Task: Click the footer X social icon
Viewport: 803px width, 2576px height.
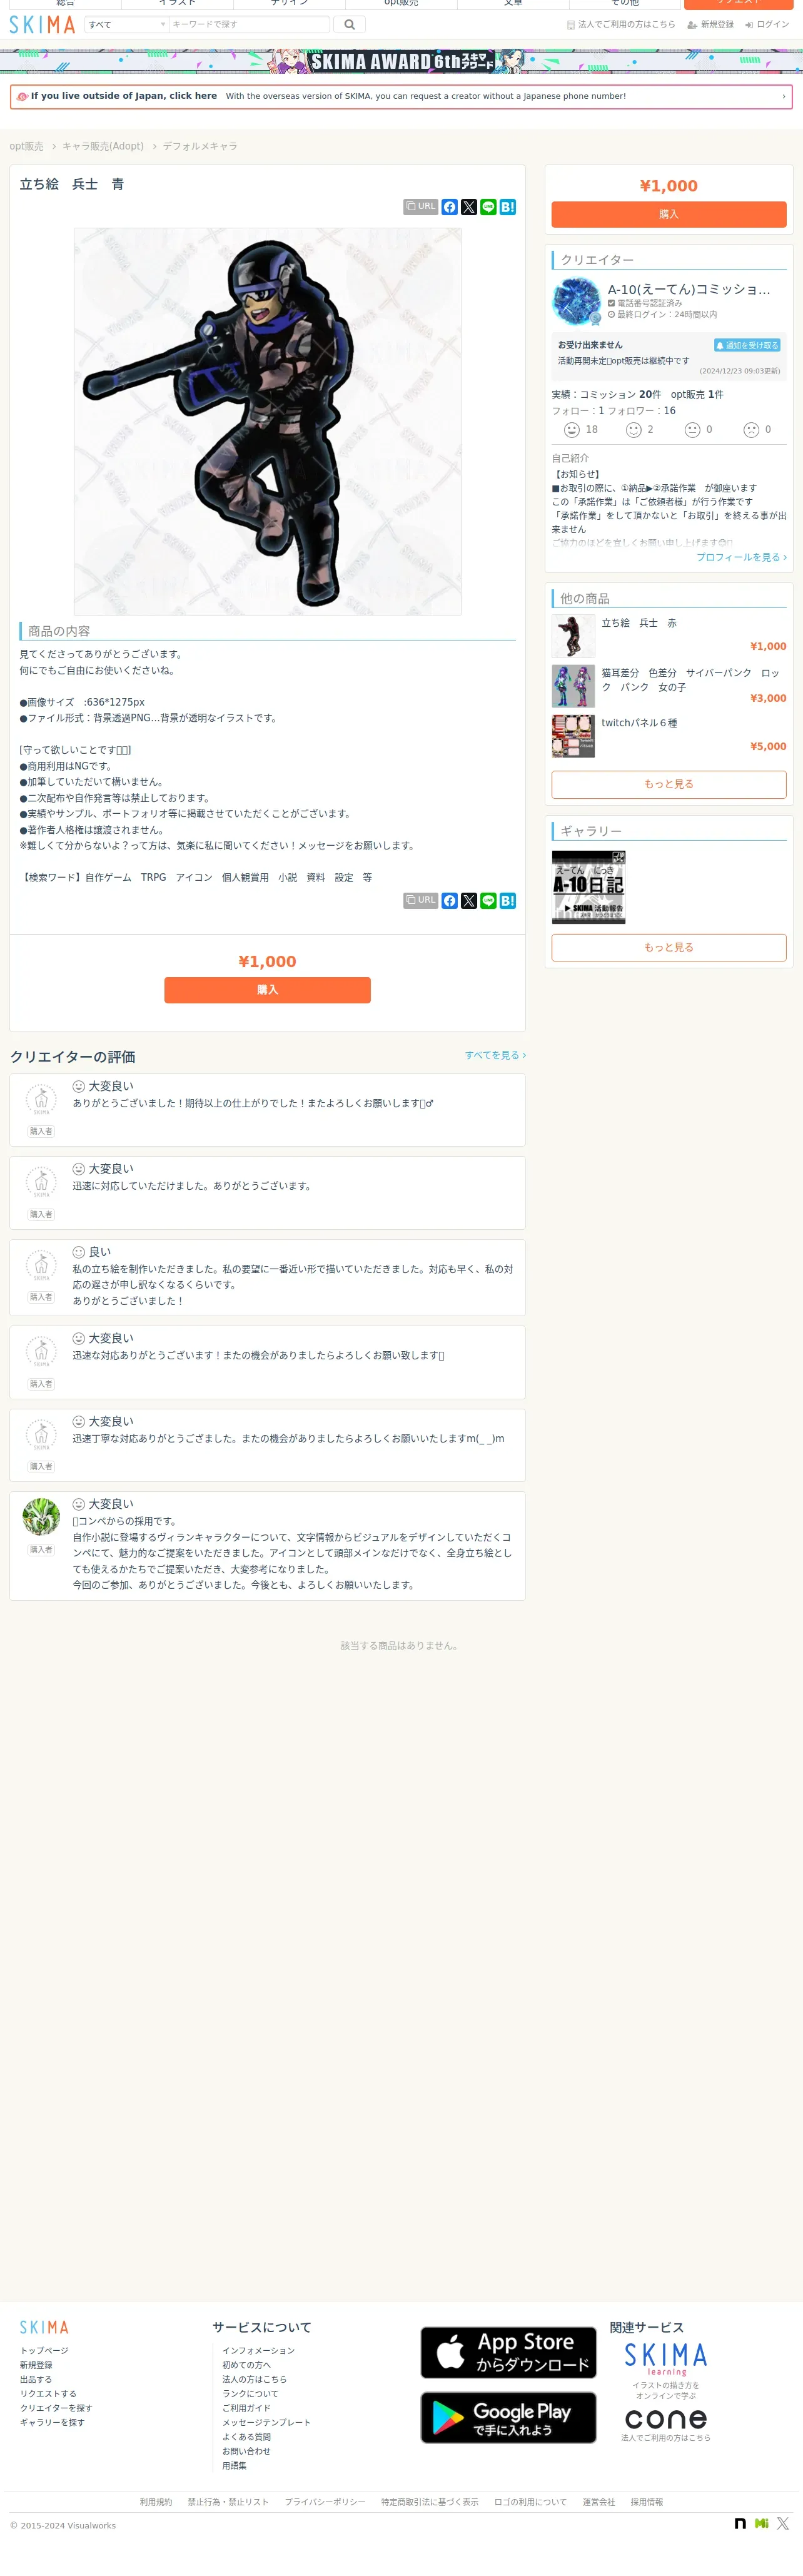Action: (783, 2524)
